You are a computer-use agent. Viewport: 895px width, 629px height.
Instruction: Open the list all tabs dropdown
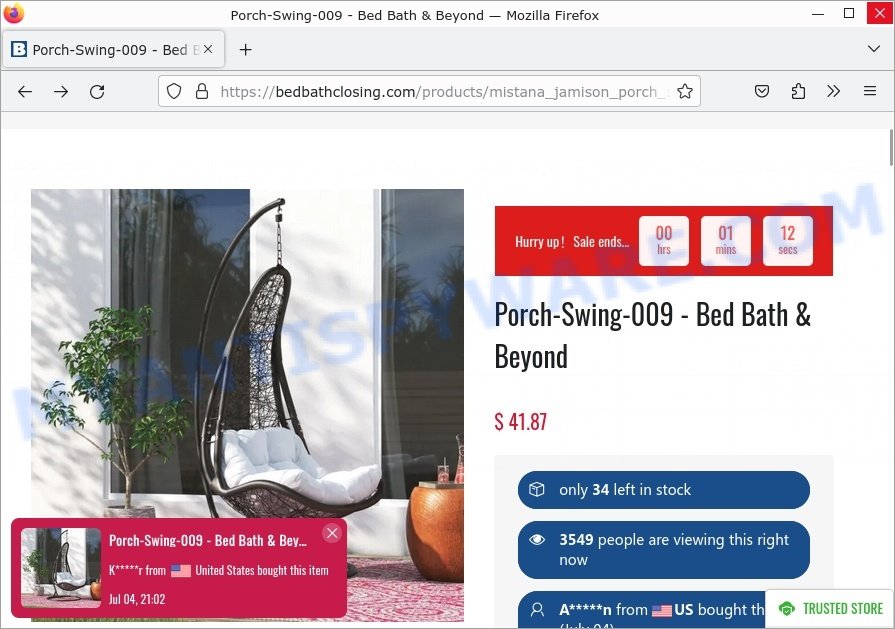click(x=873, y=49)
